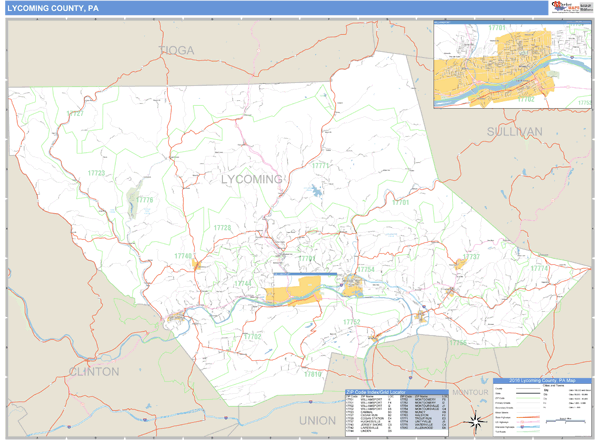Click ZIP code label 17776

tap(144, 199)
